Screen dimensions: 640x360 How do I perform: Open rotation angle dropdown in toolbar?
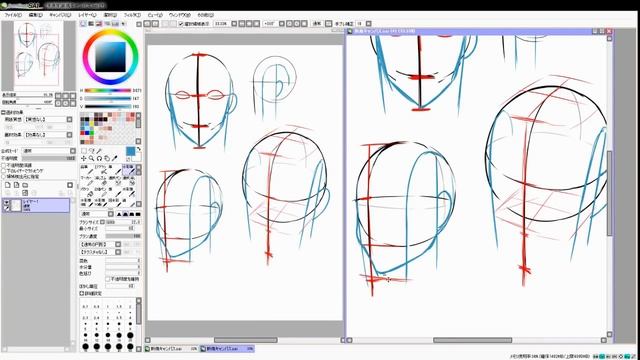pyautogui.click(x=281, y=24)
